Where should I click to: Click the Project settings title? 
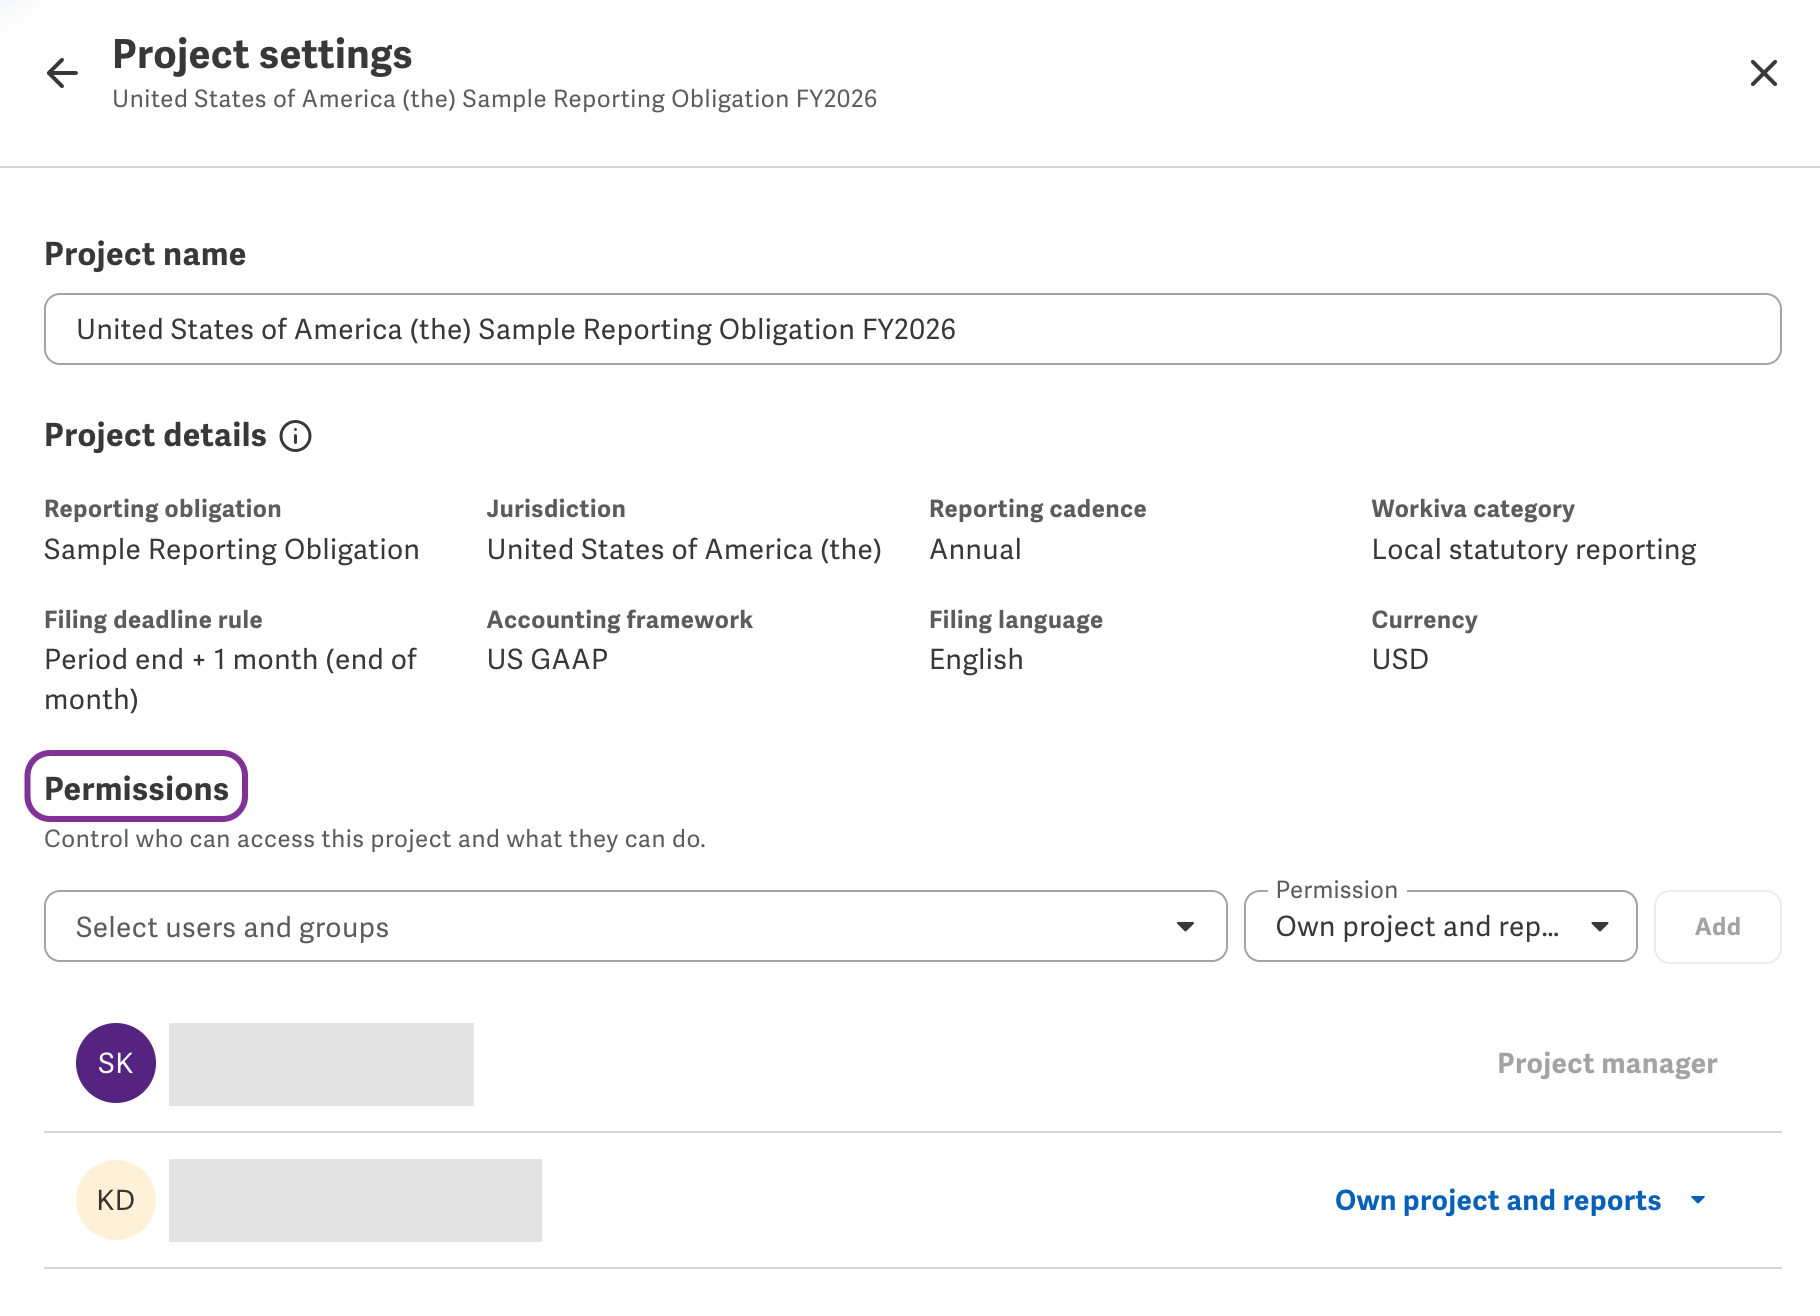[x=262, y=54]
